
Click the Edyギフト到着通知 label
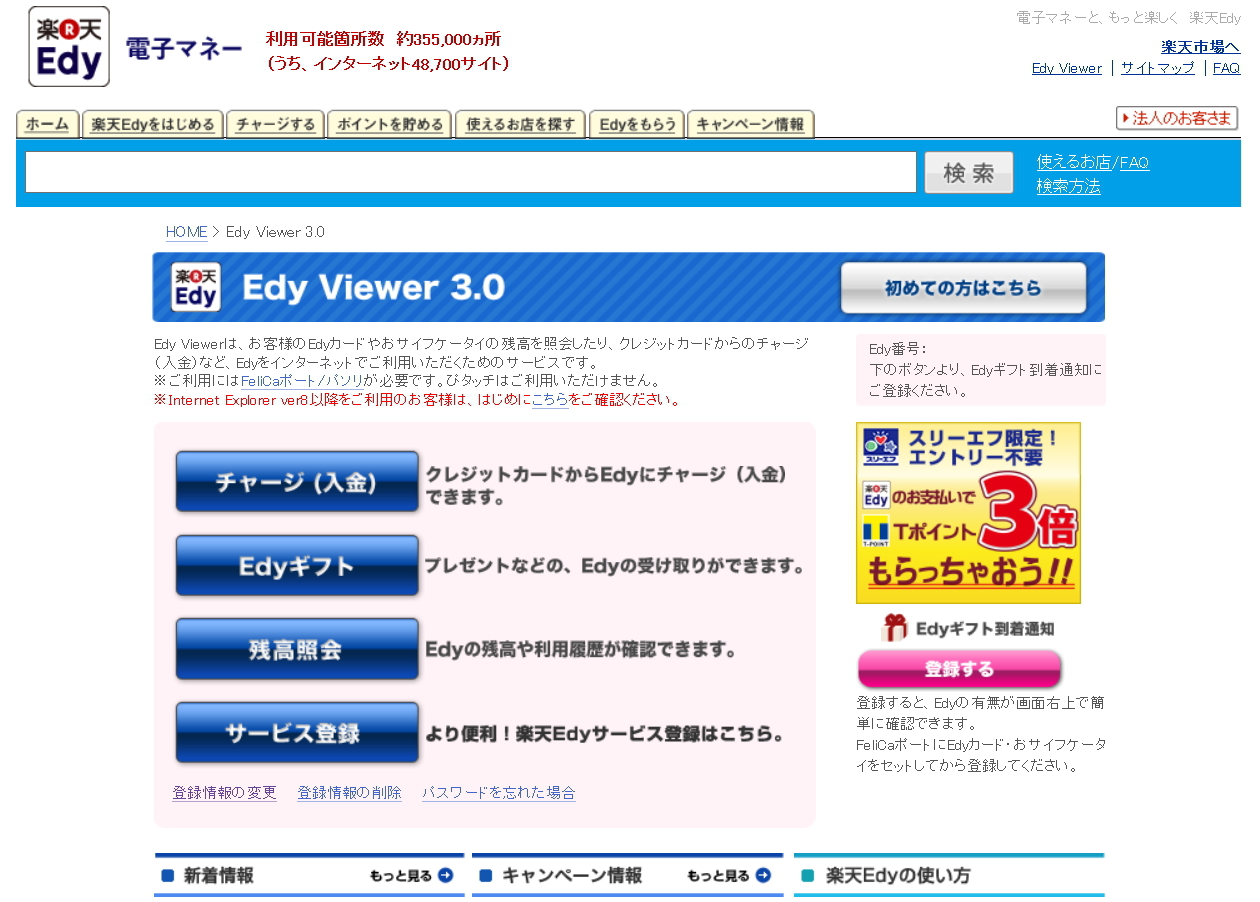pos(985,629)
